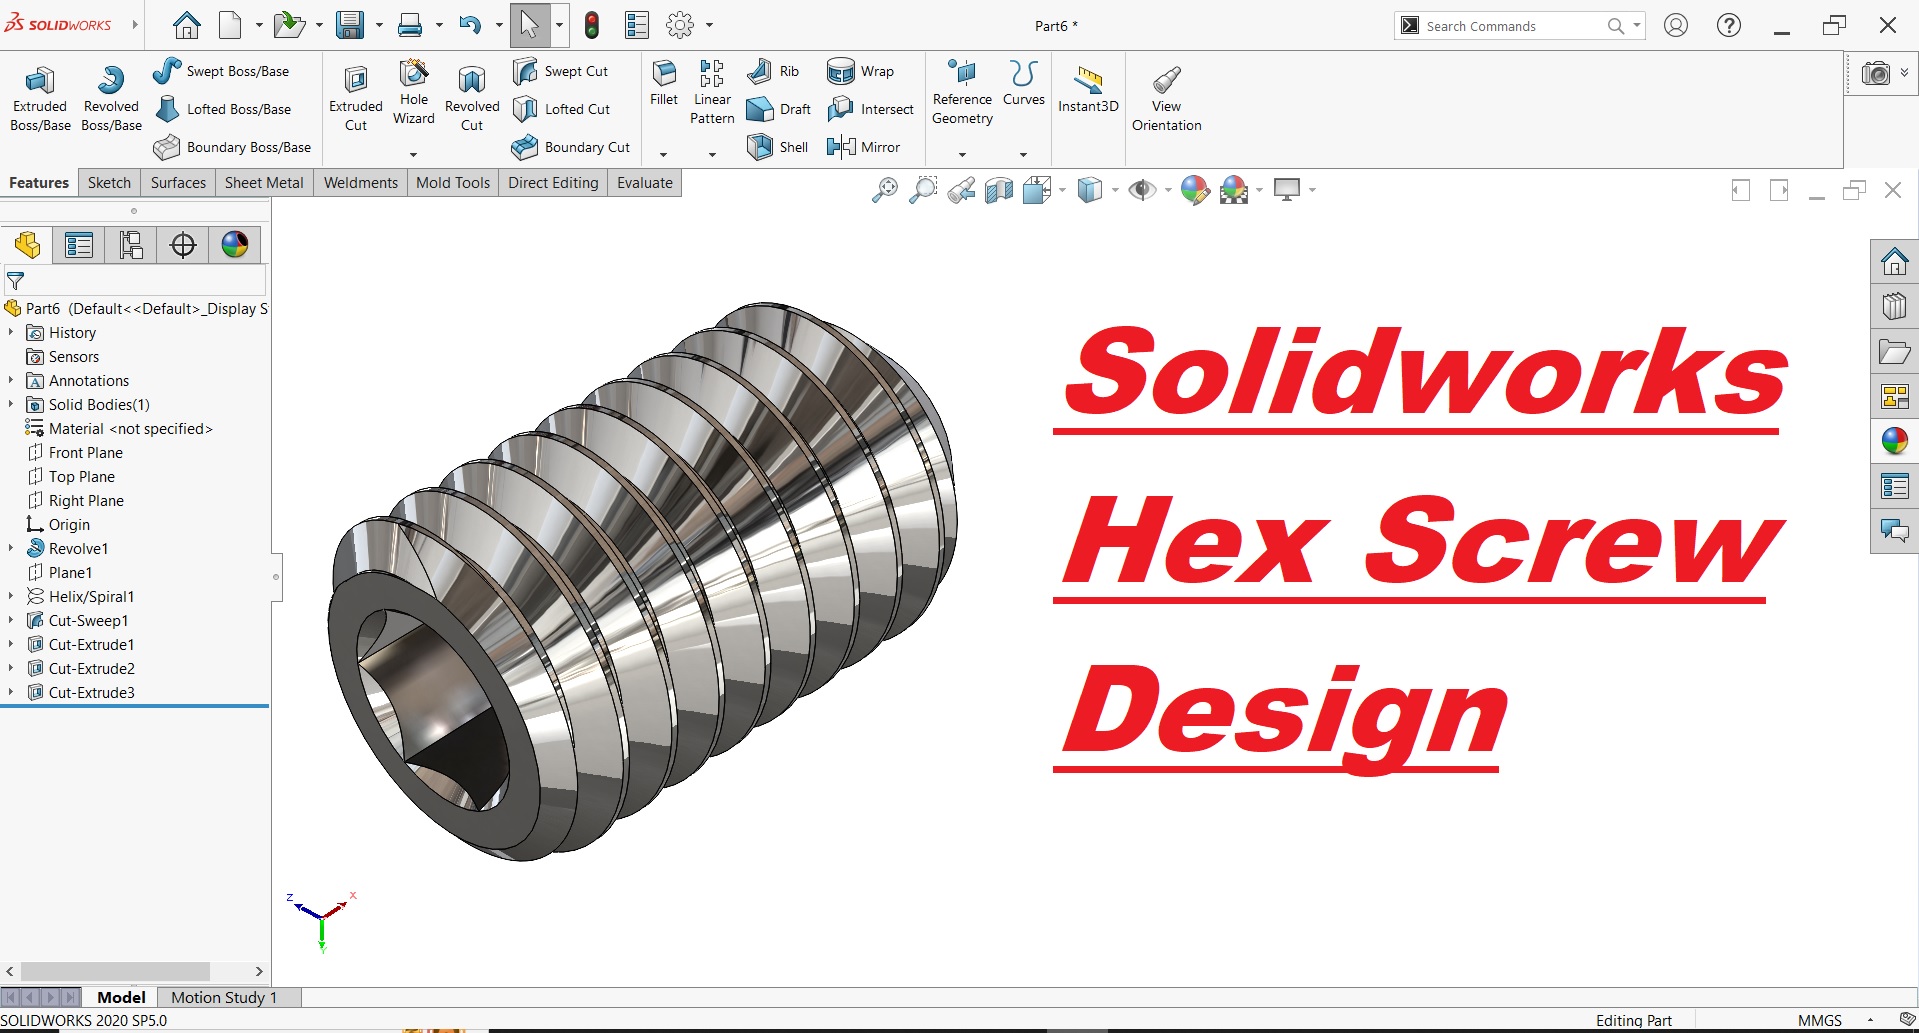
Task: Open the Fillet dropdown arrow
Action: [x=663, y=155]
